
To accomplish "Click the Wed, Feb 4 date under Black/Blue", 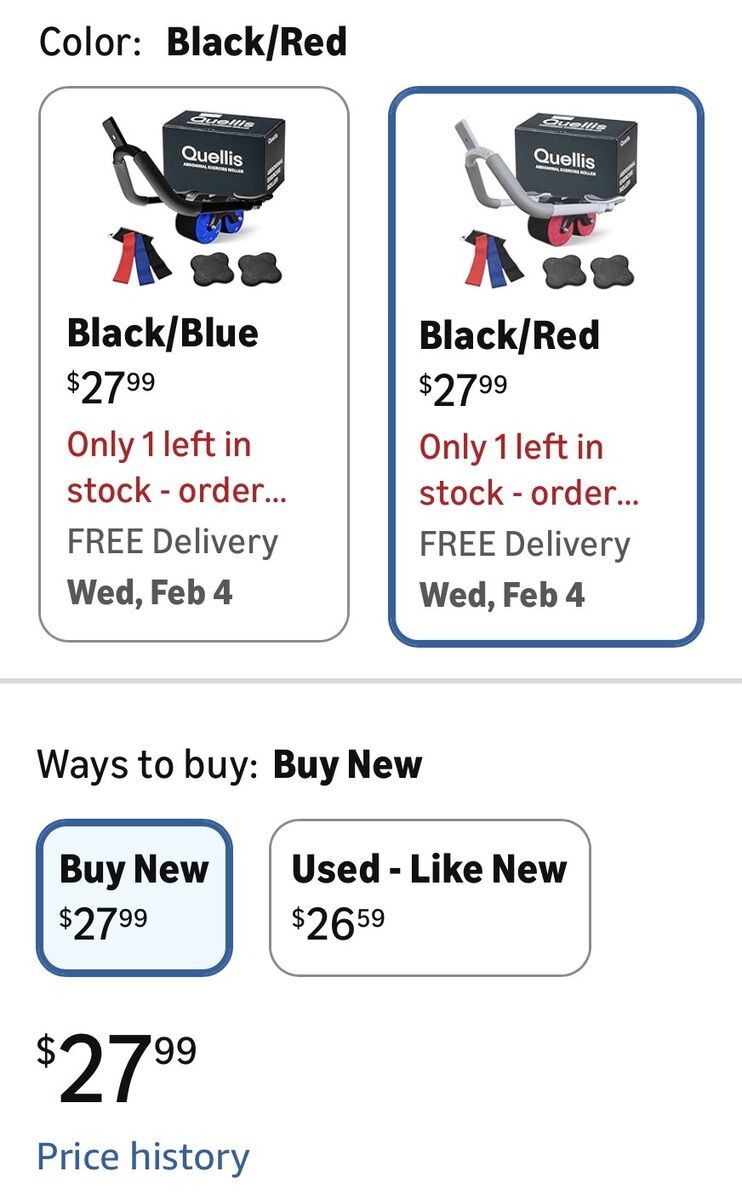I will coord(149,592).
